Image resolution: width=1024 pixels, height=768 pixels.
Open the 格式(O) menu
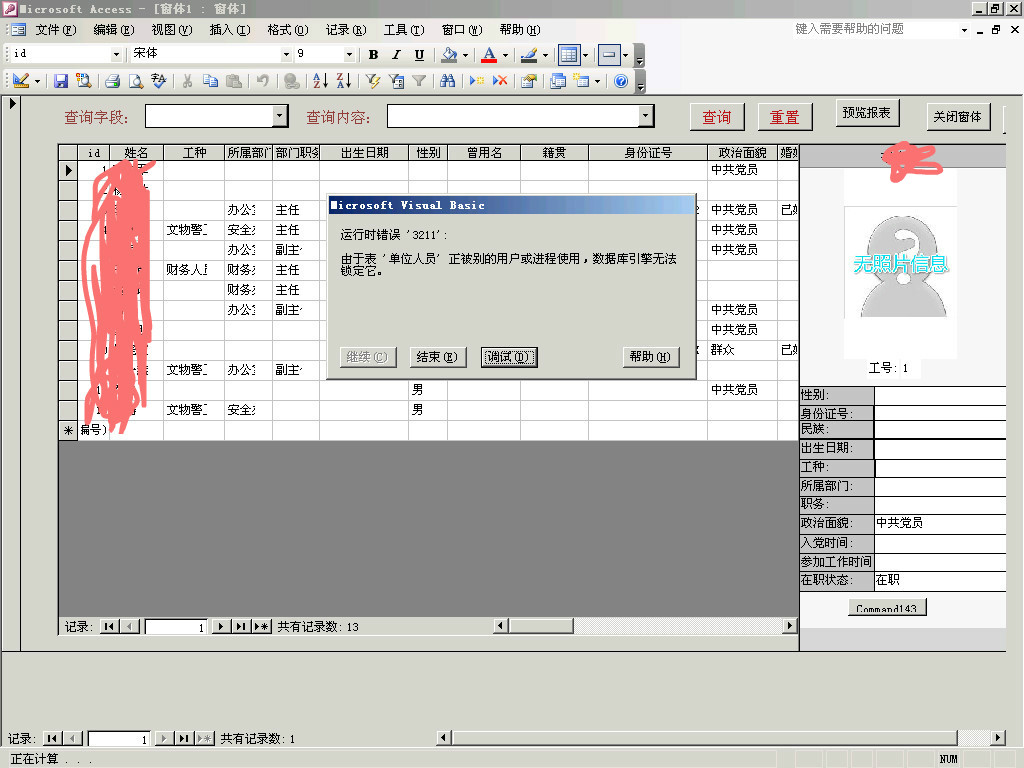click(x=288, y=29)
